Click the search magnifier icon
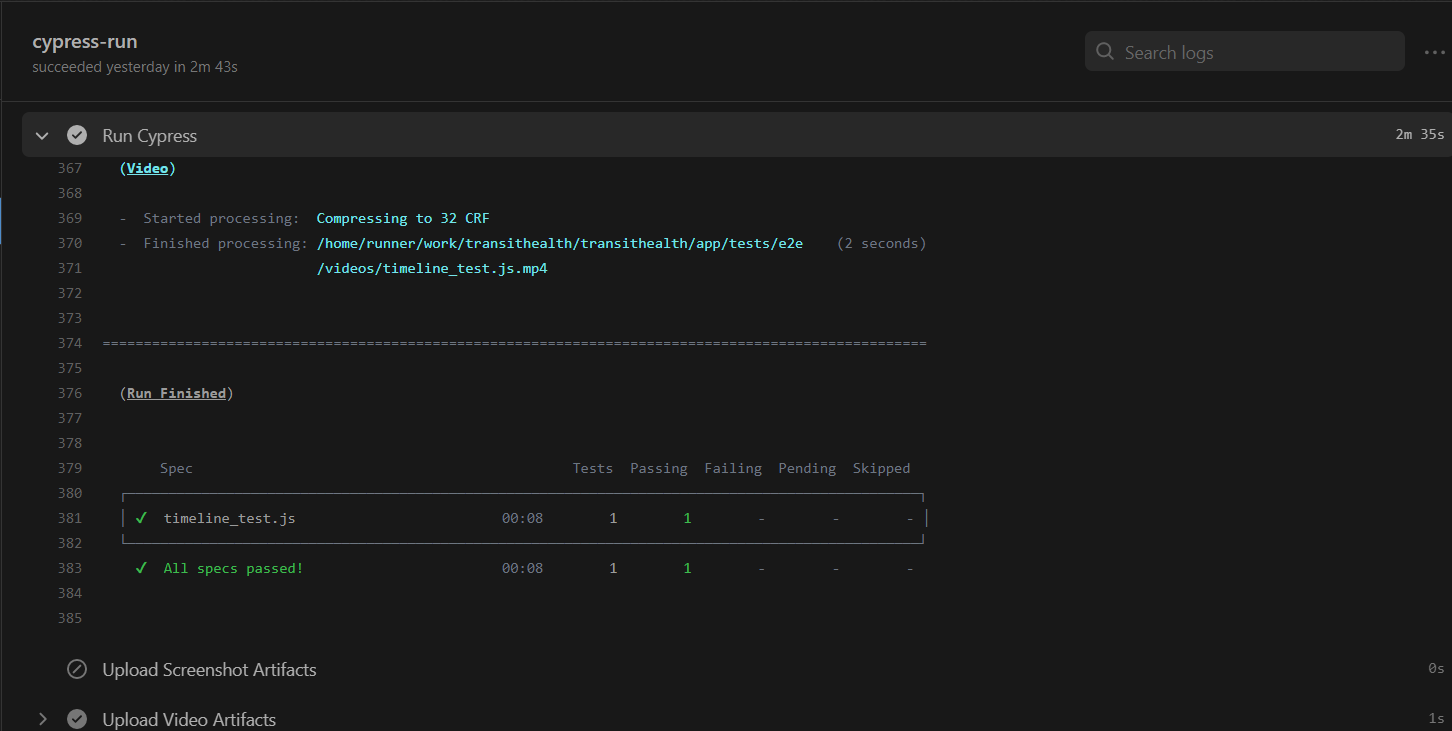 tap(1105, 52)
